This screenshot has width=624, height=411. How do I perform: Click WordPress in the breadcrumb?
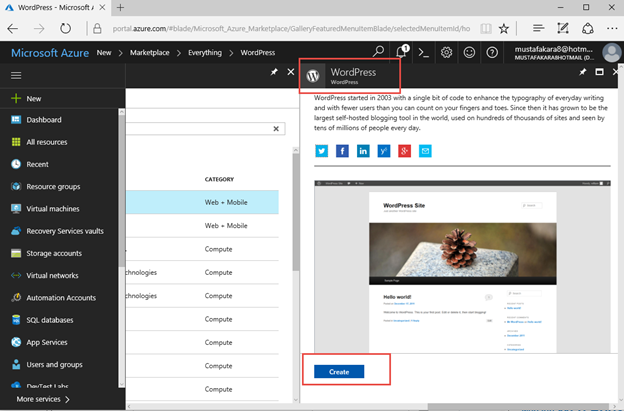[x=257, y=53]
